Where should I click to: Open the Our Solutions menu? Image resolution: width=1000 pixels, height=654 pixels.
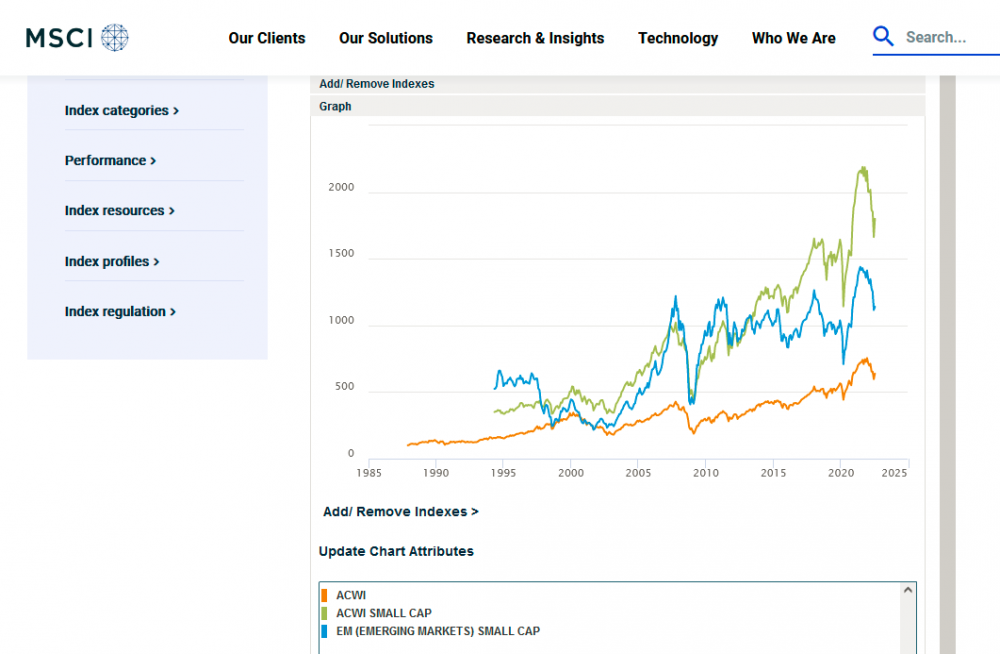(x=386, y=38)
